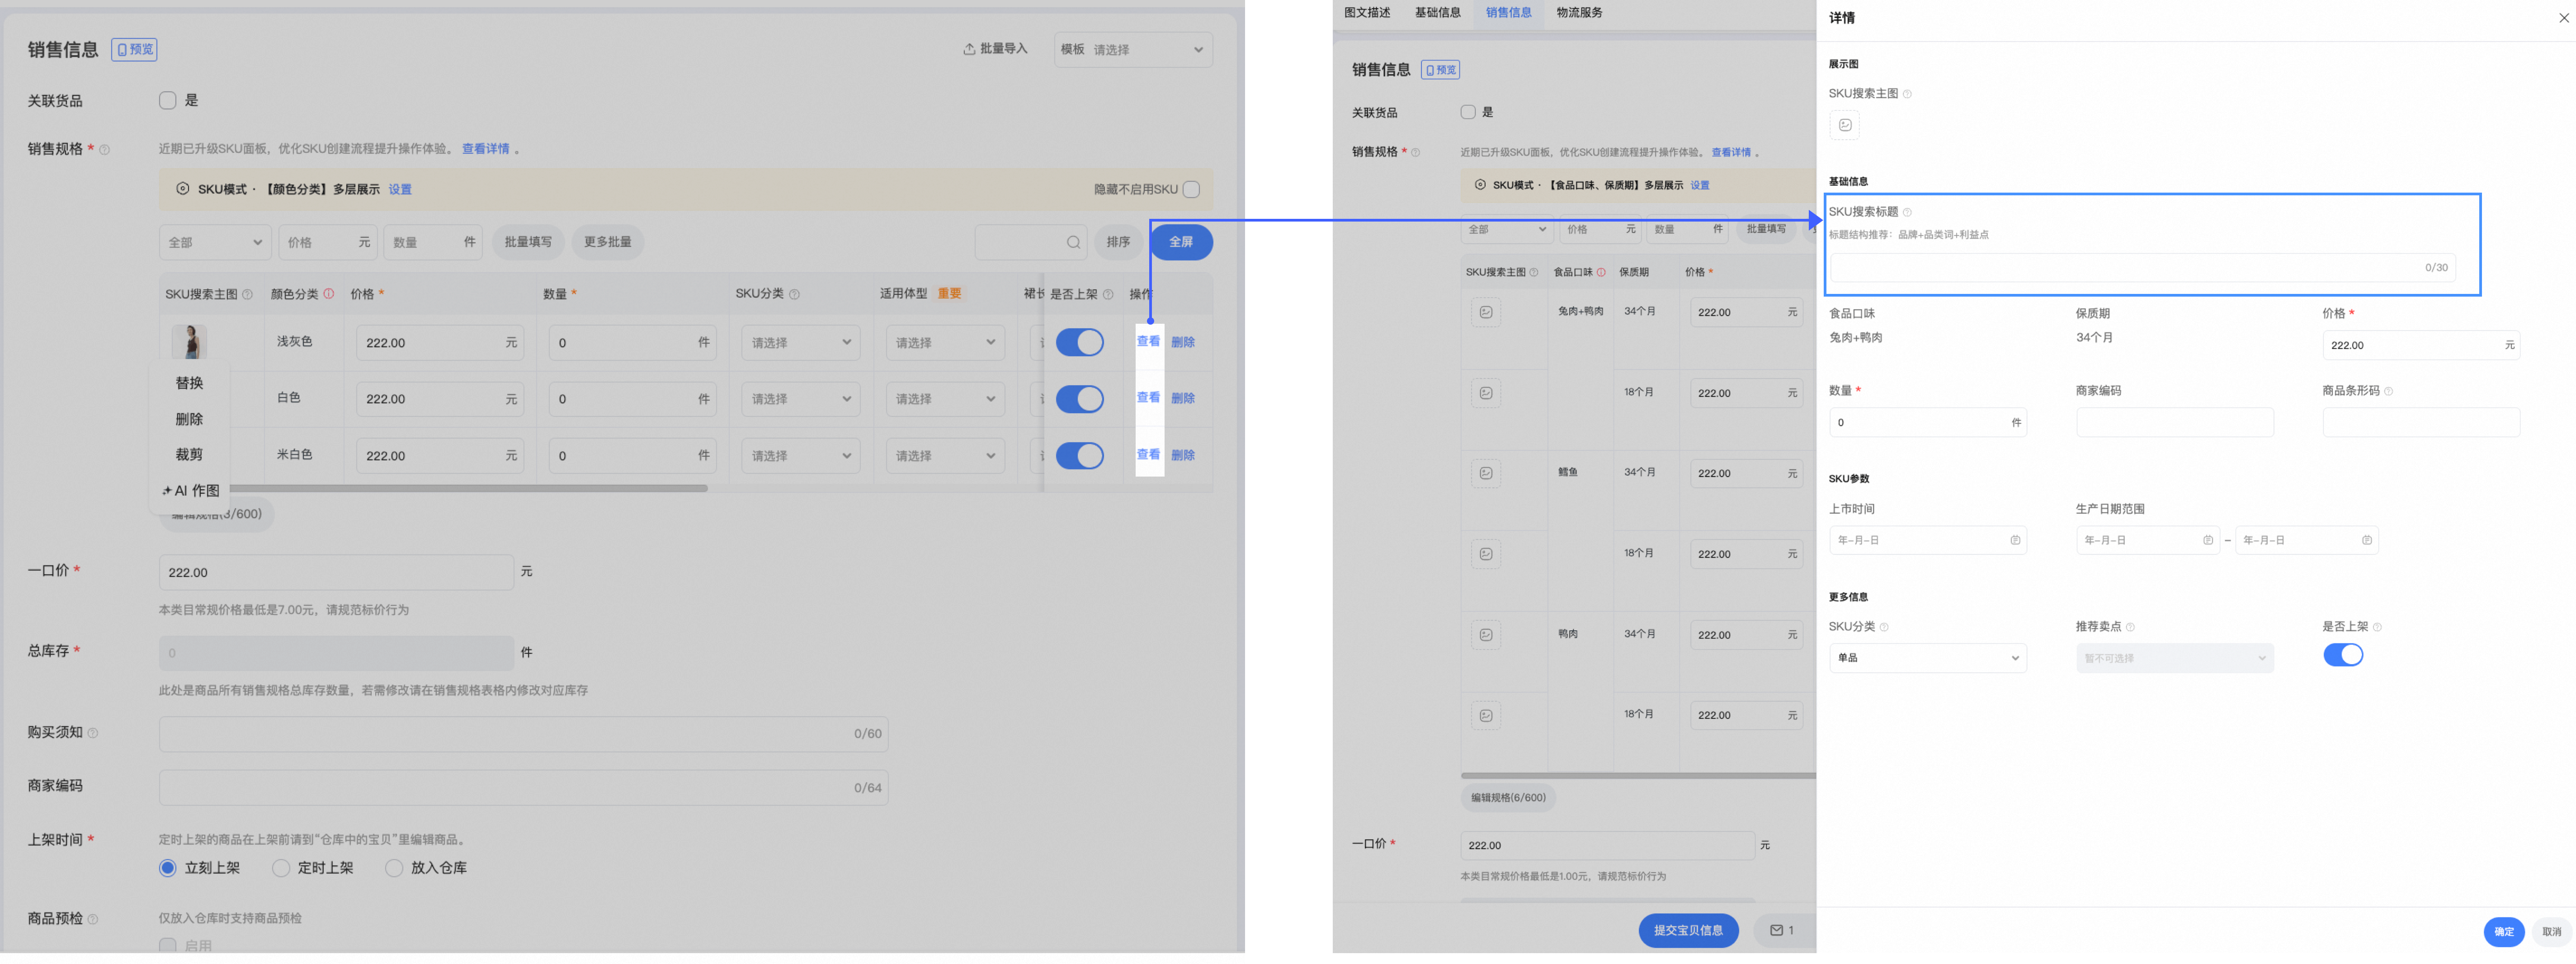This screenshot has height=964, width=2576.
Task: Click the 批量导入 upload icon
Action: (x=968, y=49)
